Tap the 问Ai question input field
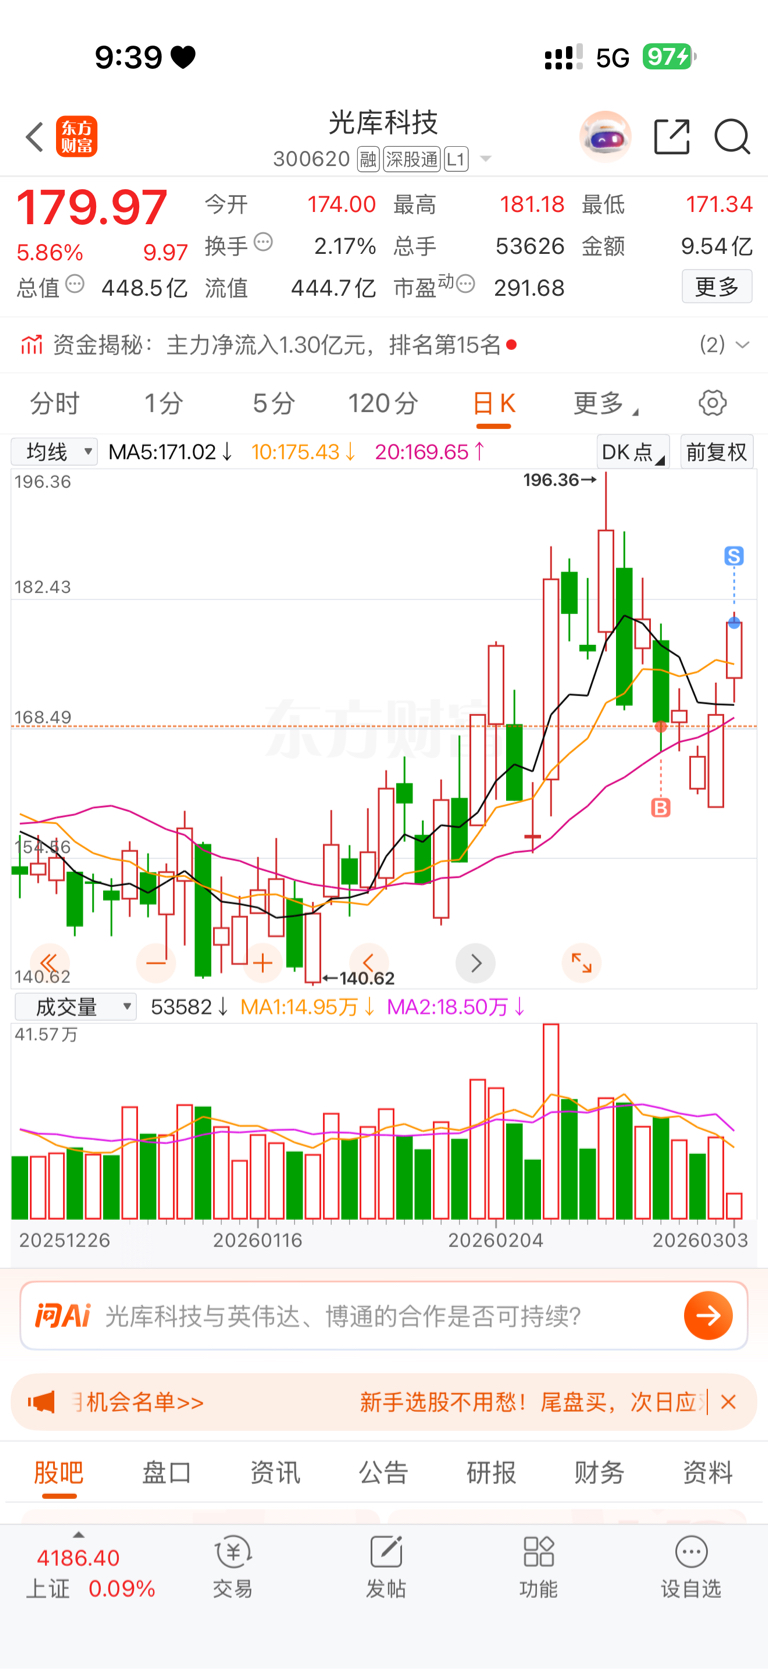This screenshot has width=768, height=1669. coord(384,1315)
